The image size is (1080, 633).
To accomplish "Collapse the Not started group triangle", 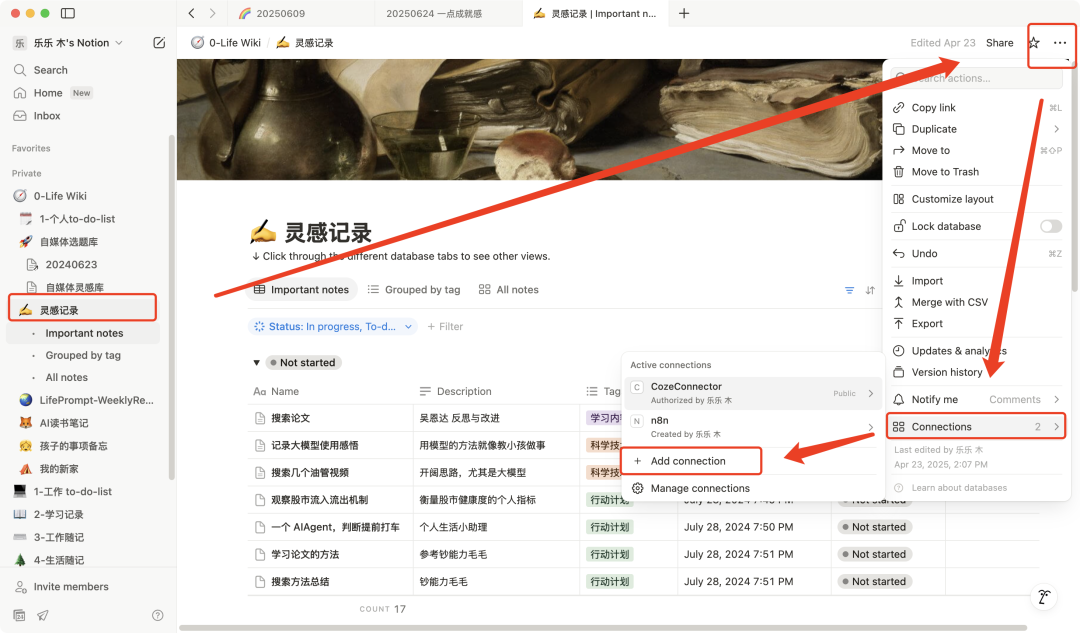I will 256,362.
